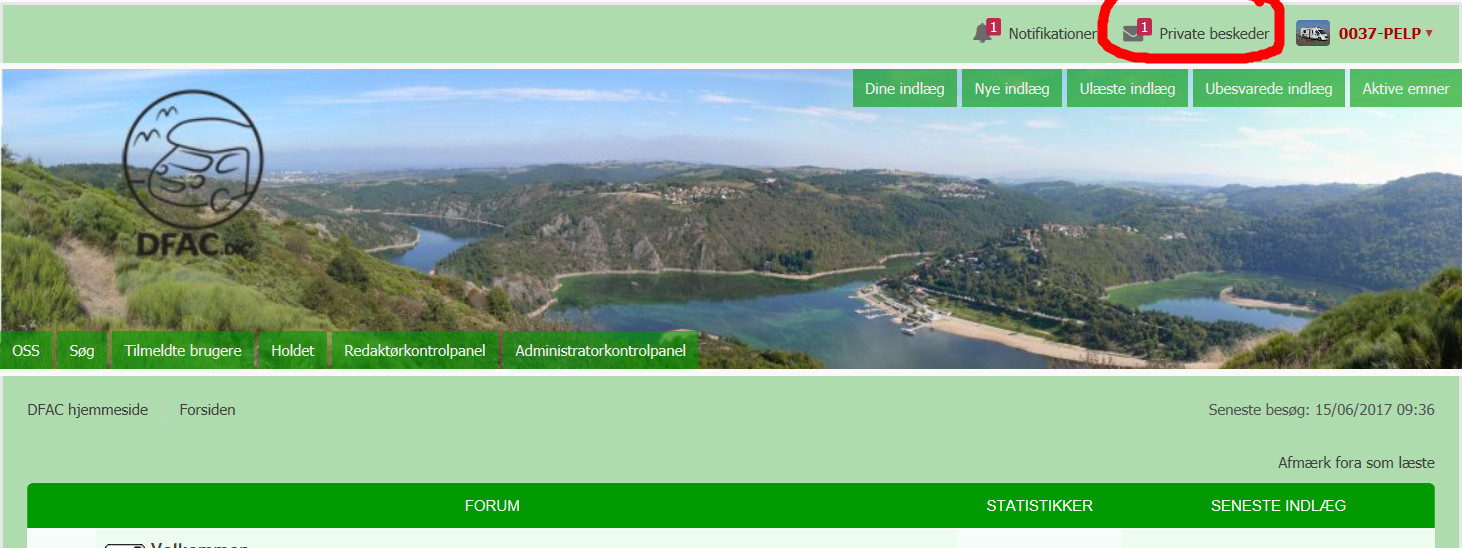Click the red private message count badge
The image size is (1462, 548).
pos(1145,26)
